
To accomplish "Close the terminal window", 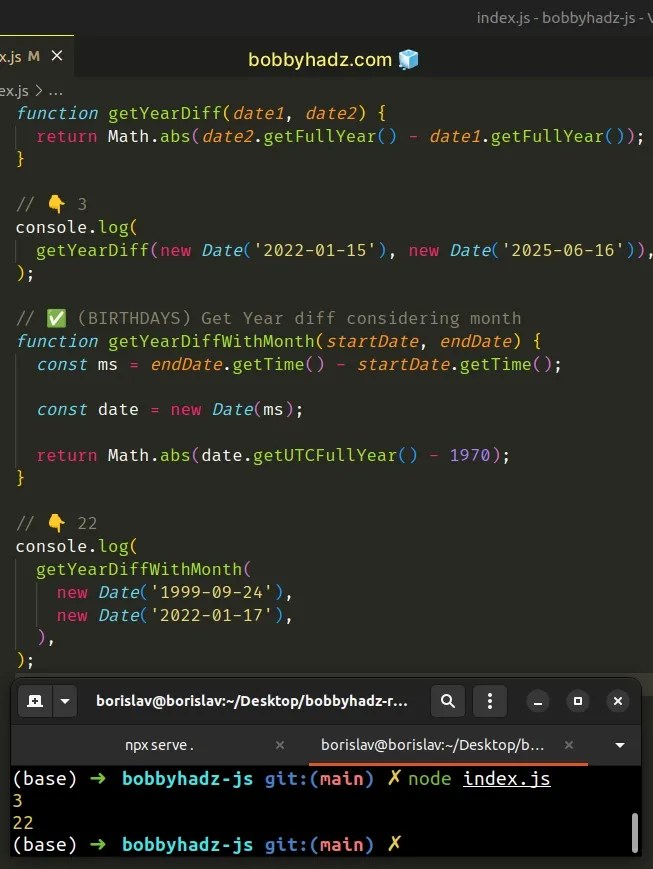I will point(618,701).
